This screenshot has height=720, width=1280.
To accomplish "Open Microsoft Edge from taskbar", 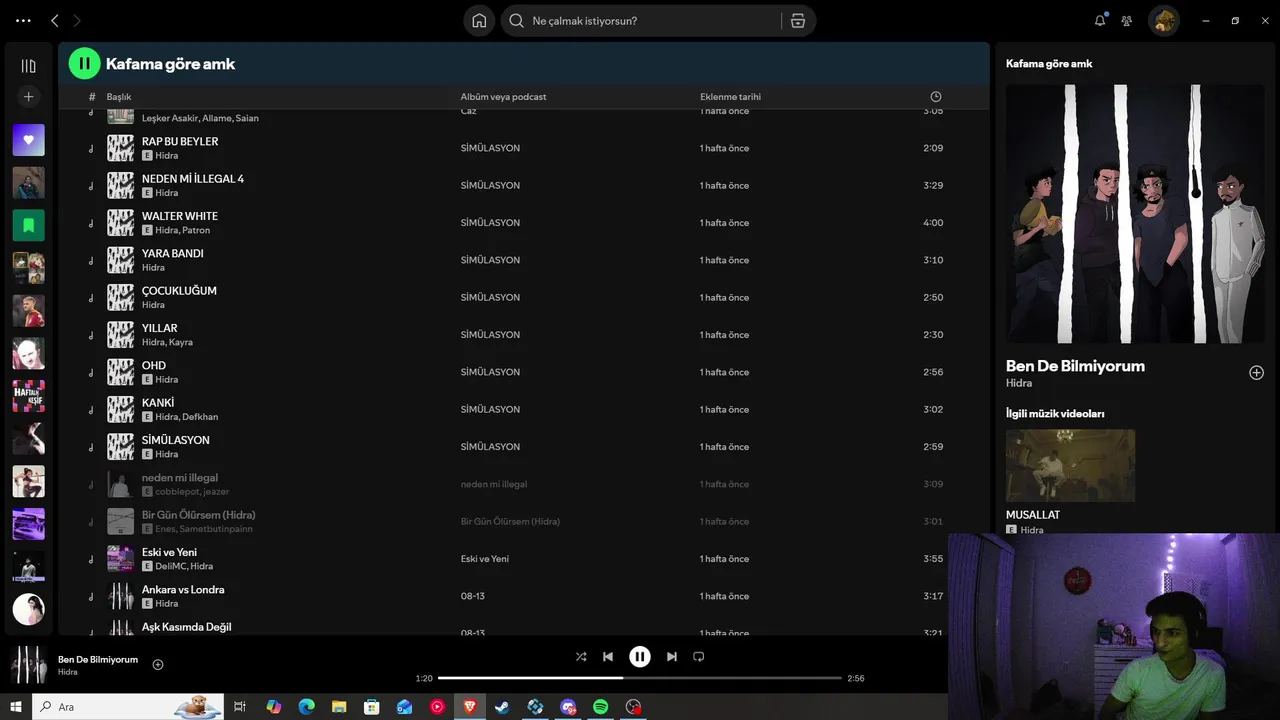I will pos(307,707).
